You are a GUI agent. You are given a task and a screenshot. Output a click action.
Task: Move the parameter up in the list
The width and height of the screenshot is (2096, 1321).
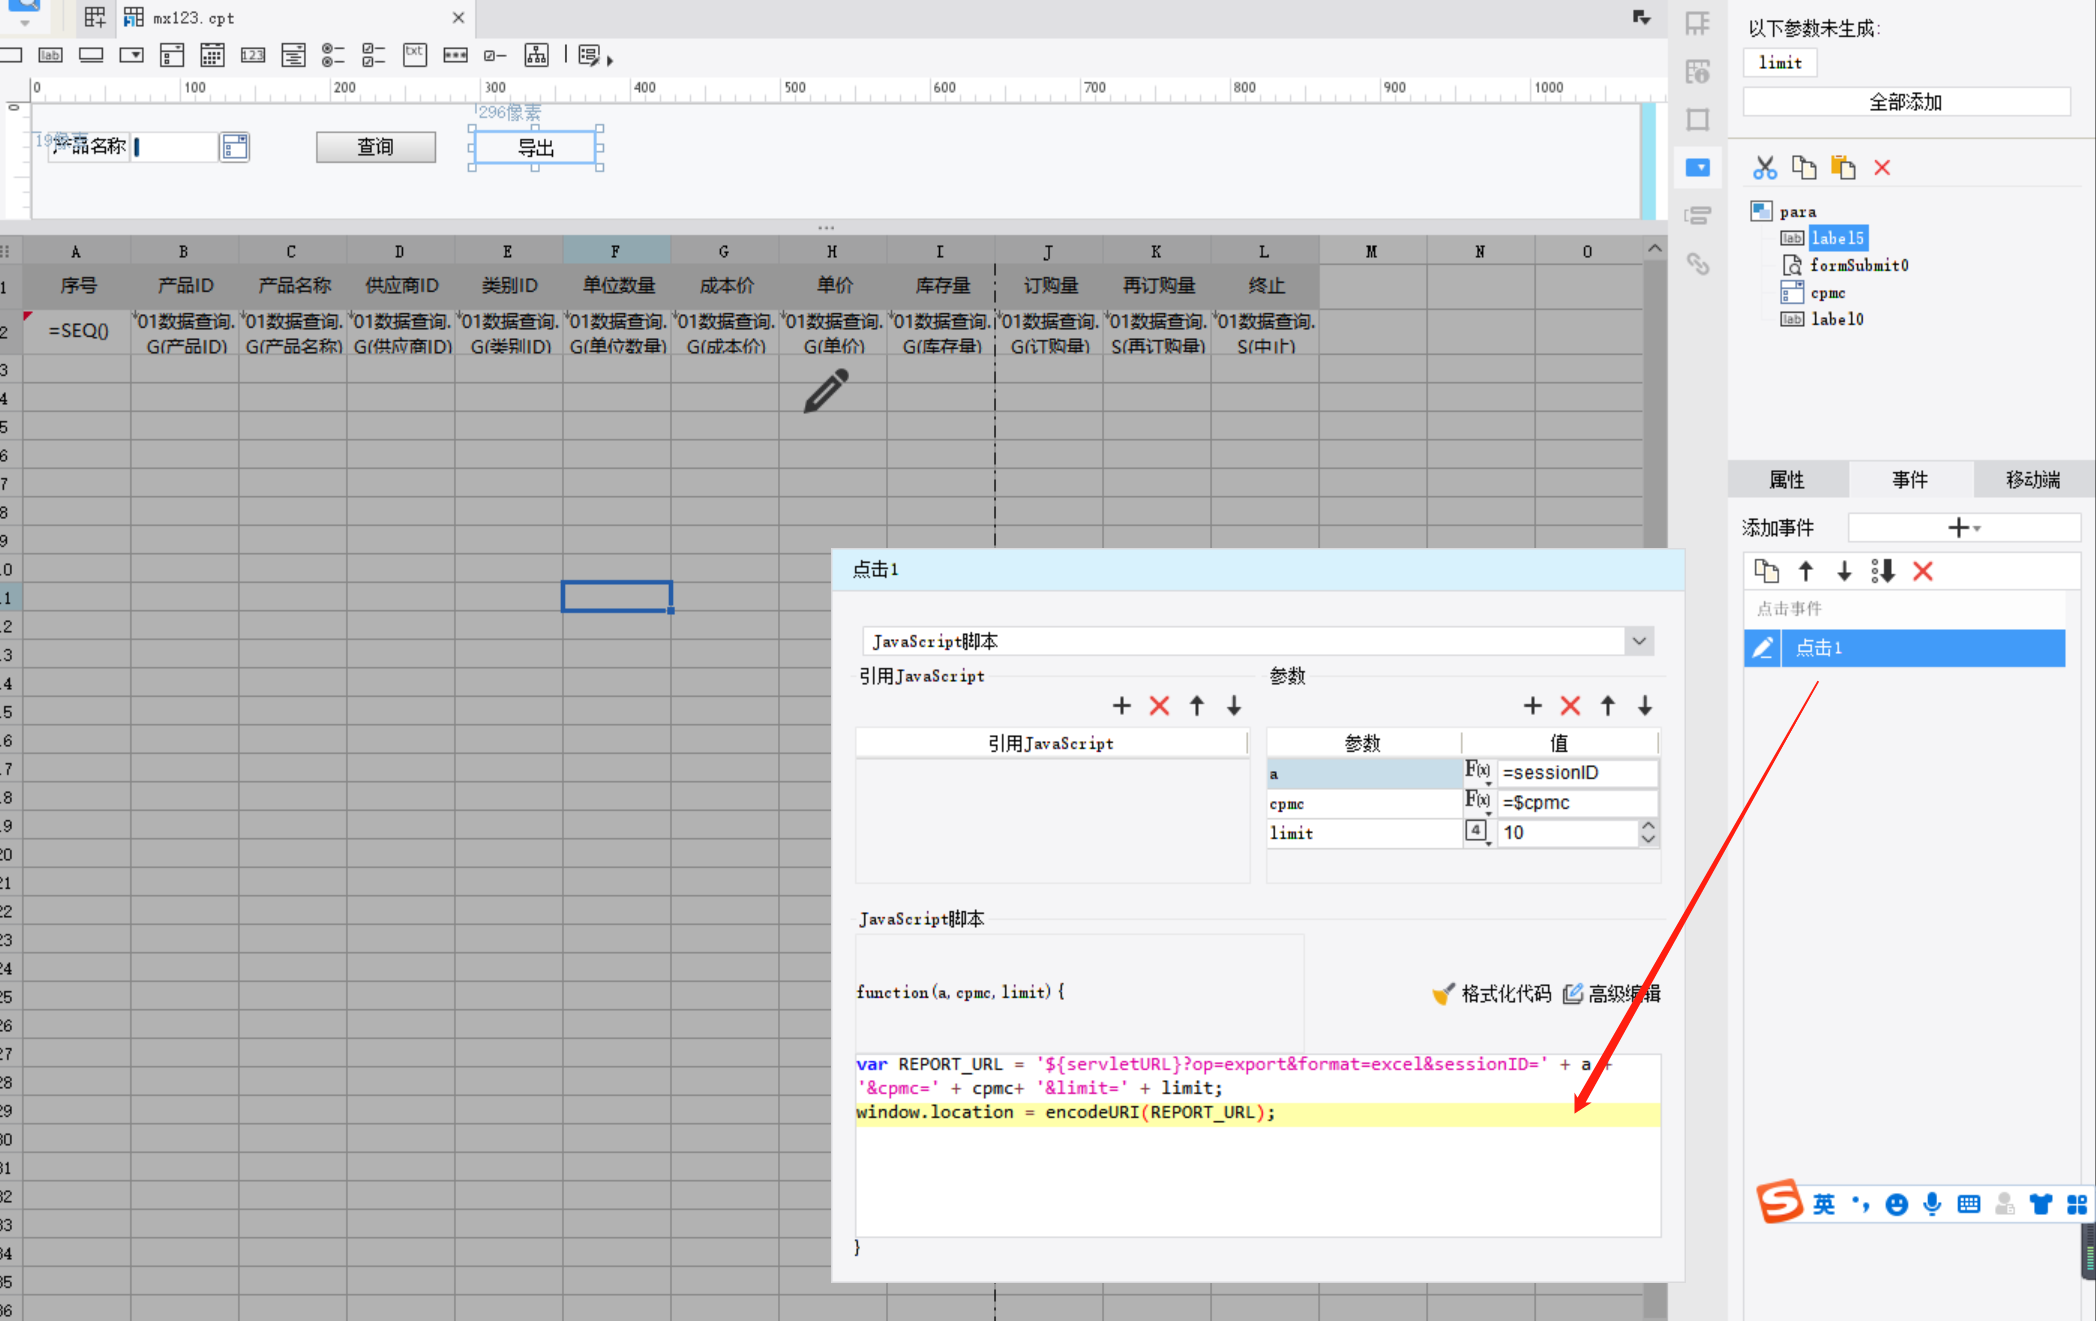coord(1608,706)
